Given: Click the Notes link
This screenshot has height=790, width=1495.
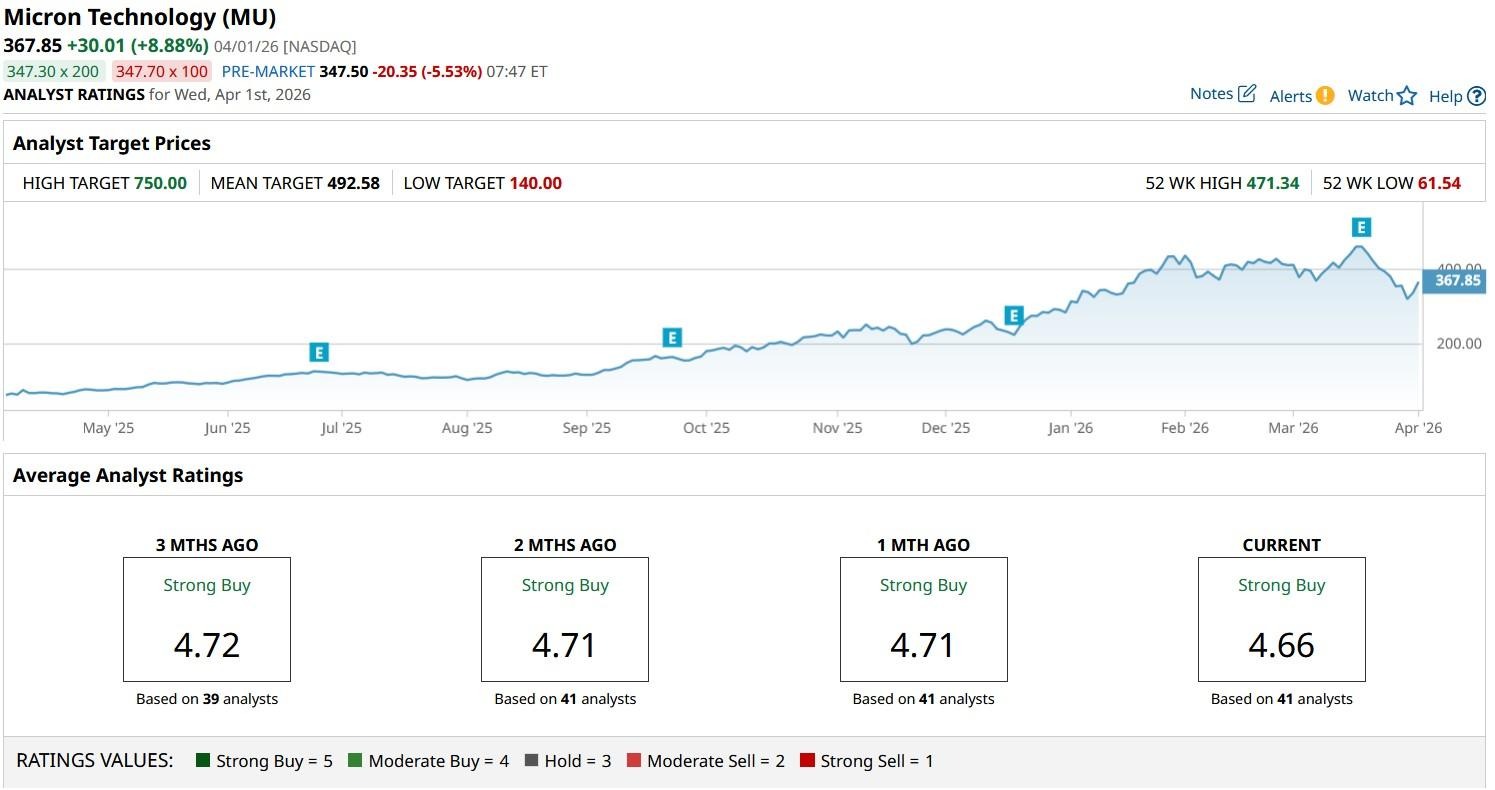Looking at the screenshot, I should (x=1211, y=94).
